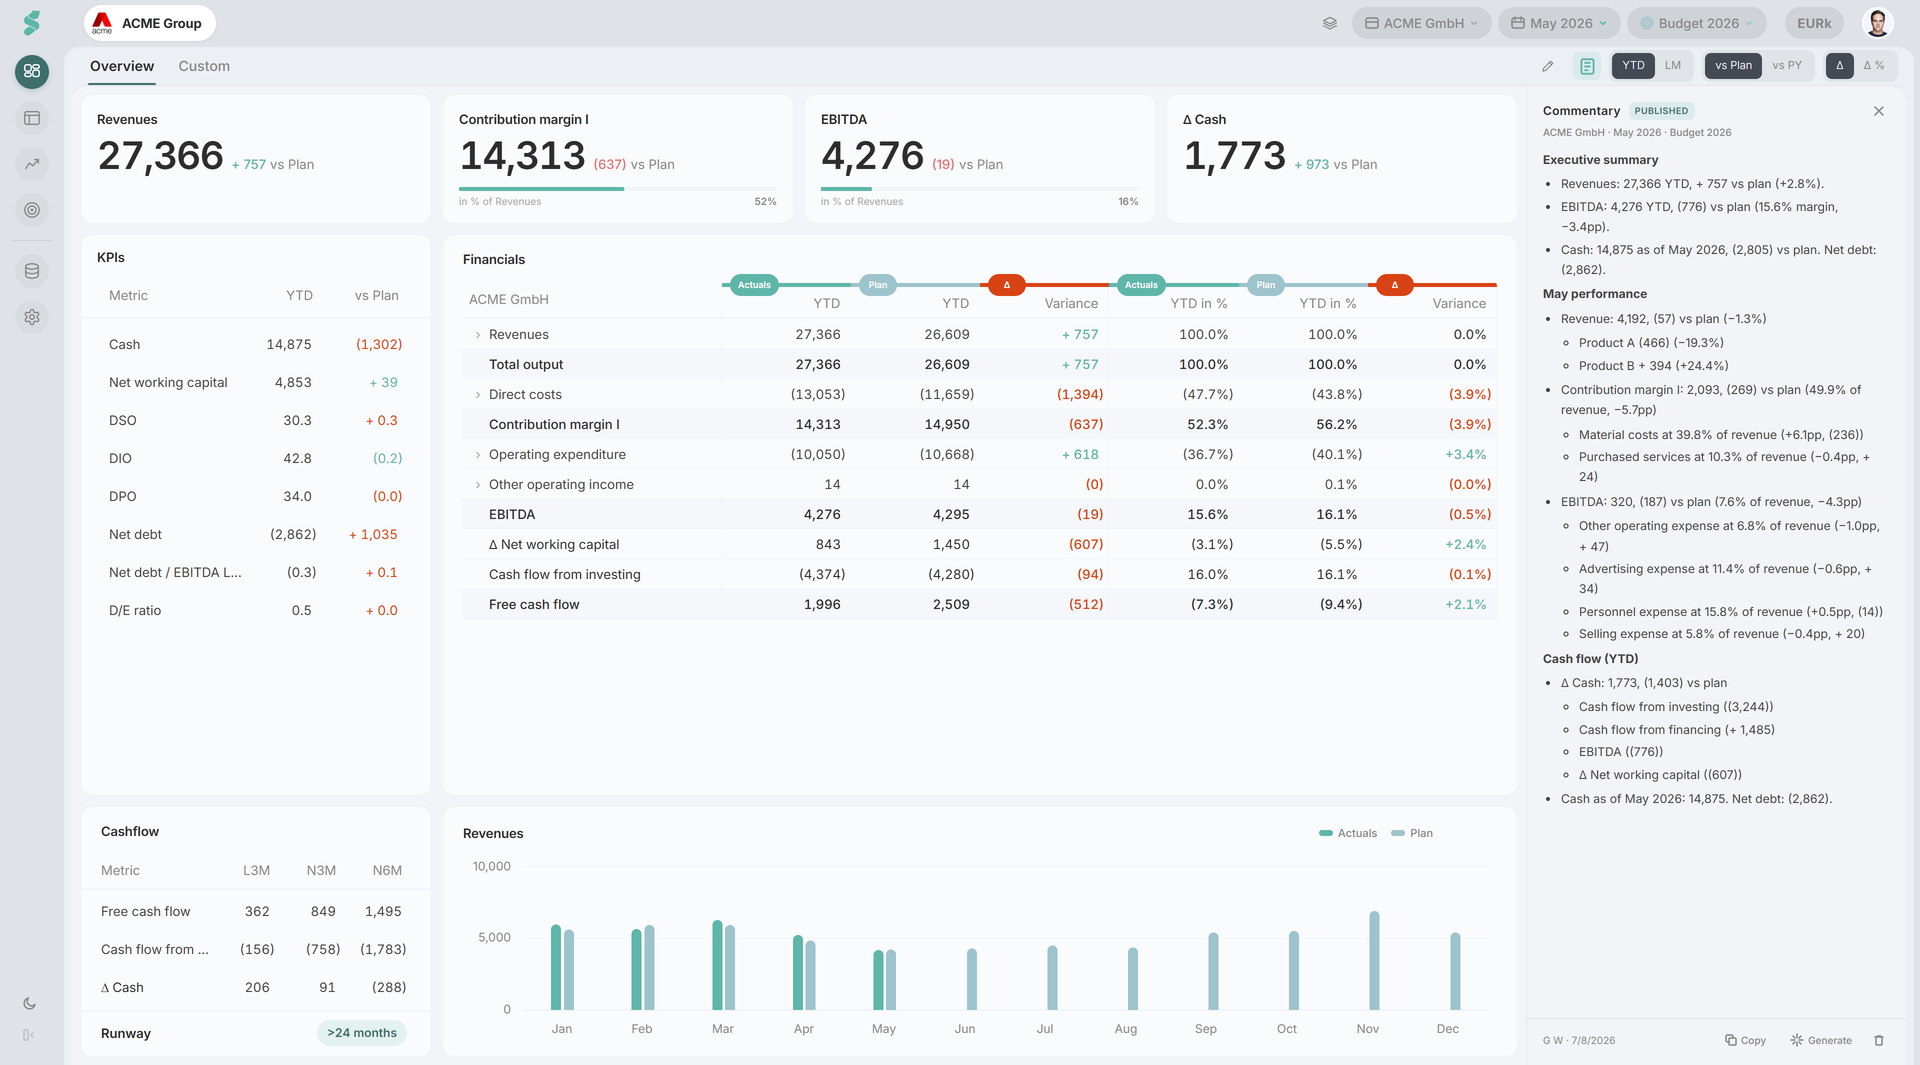Click the layers icon in top bar
The height and width of the screenshot is (1065, 1920).
tap(1329, 23)
